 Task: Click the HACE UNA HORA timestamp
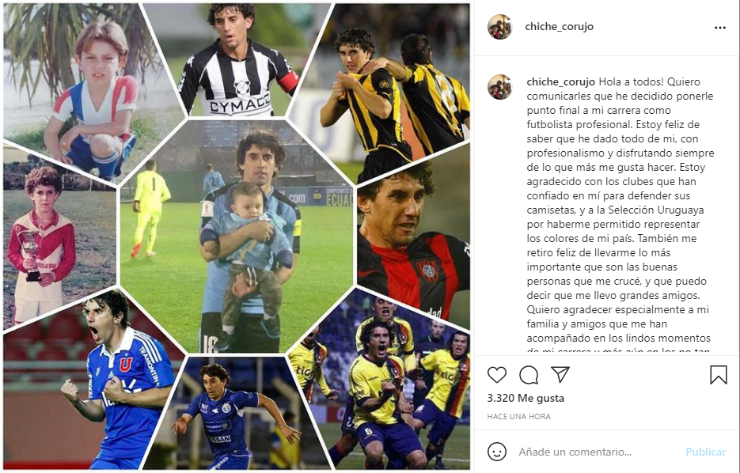[x=519, y=416]
